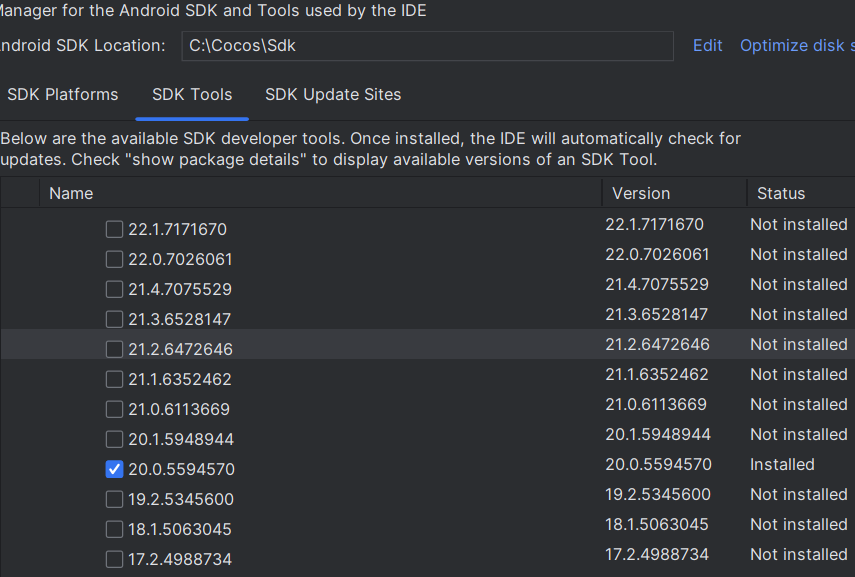Enable the 18.1.5063045 checkbox

coord(114,529)
